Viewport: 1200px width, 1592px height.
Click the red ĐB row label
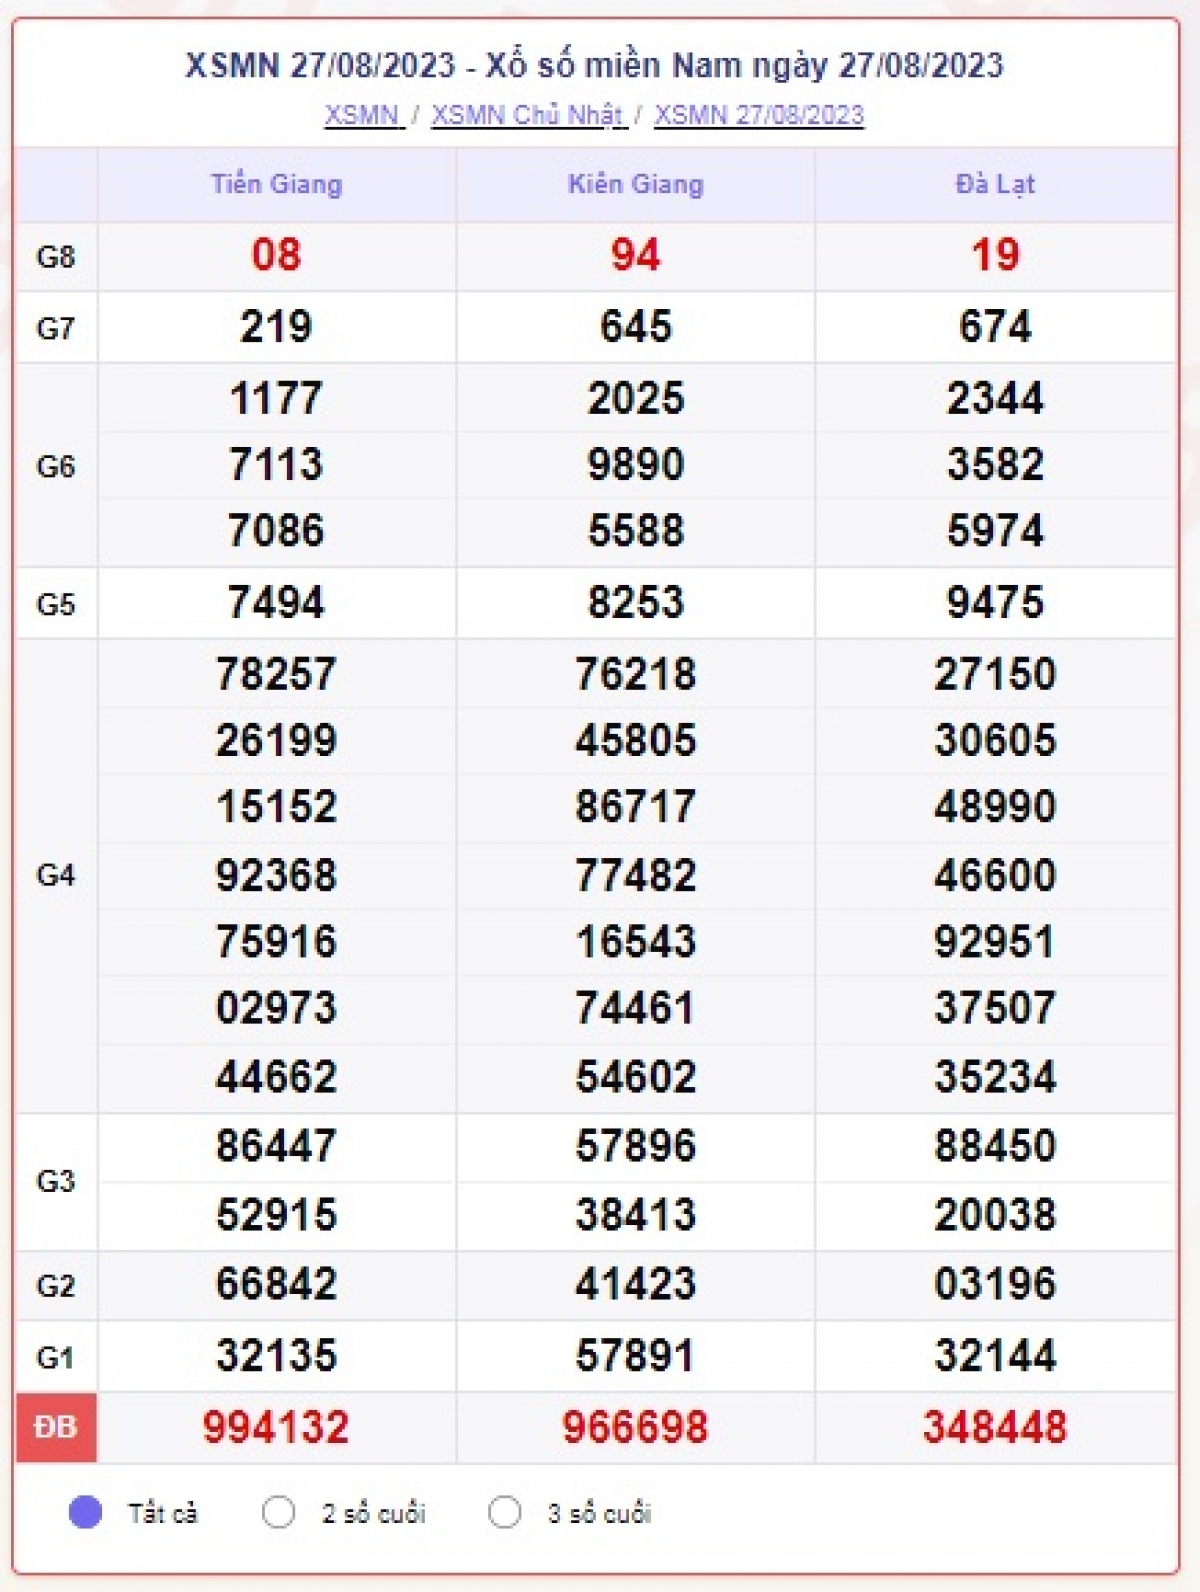pos(56,1427)
